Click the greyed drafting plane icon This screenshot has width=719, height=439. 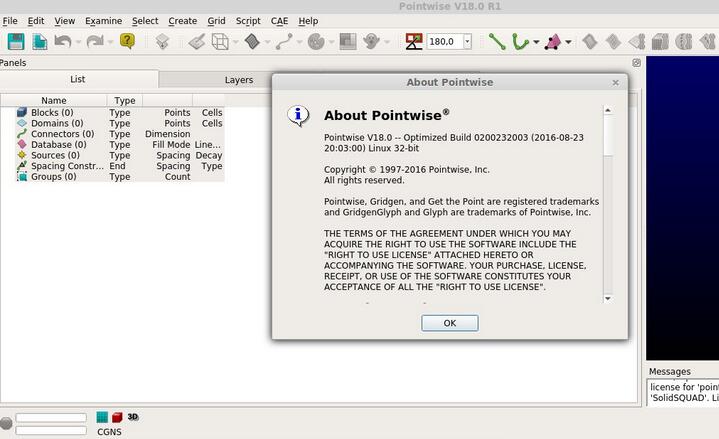coord(197,42)
